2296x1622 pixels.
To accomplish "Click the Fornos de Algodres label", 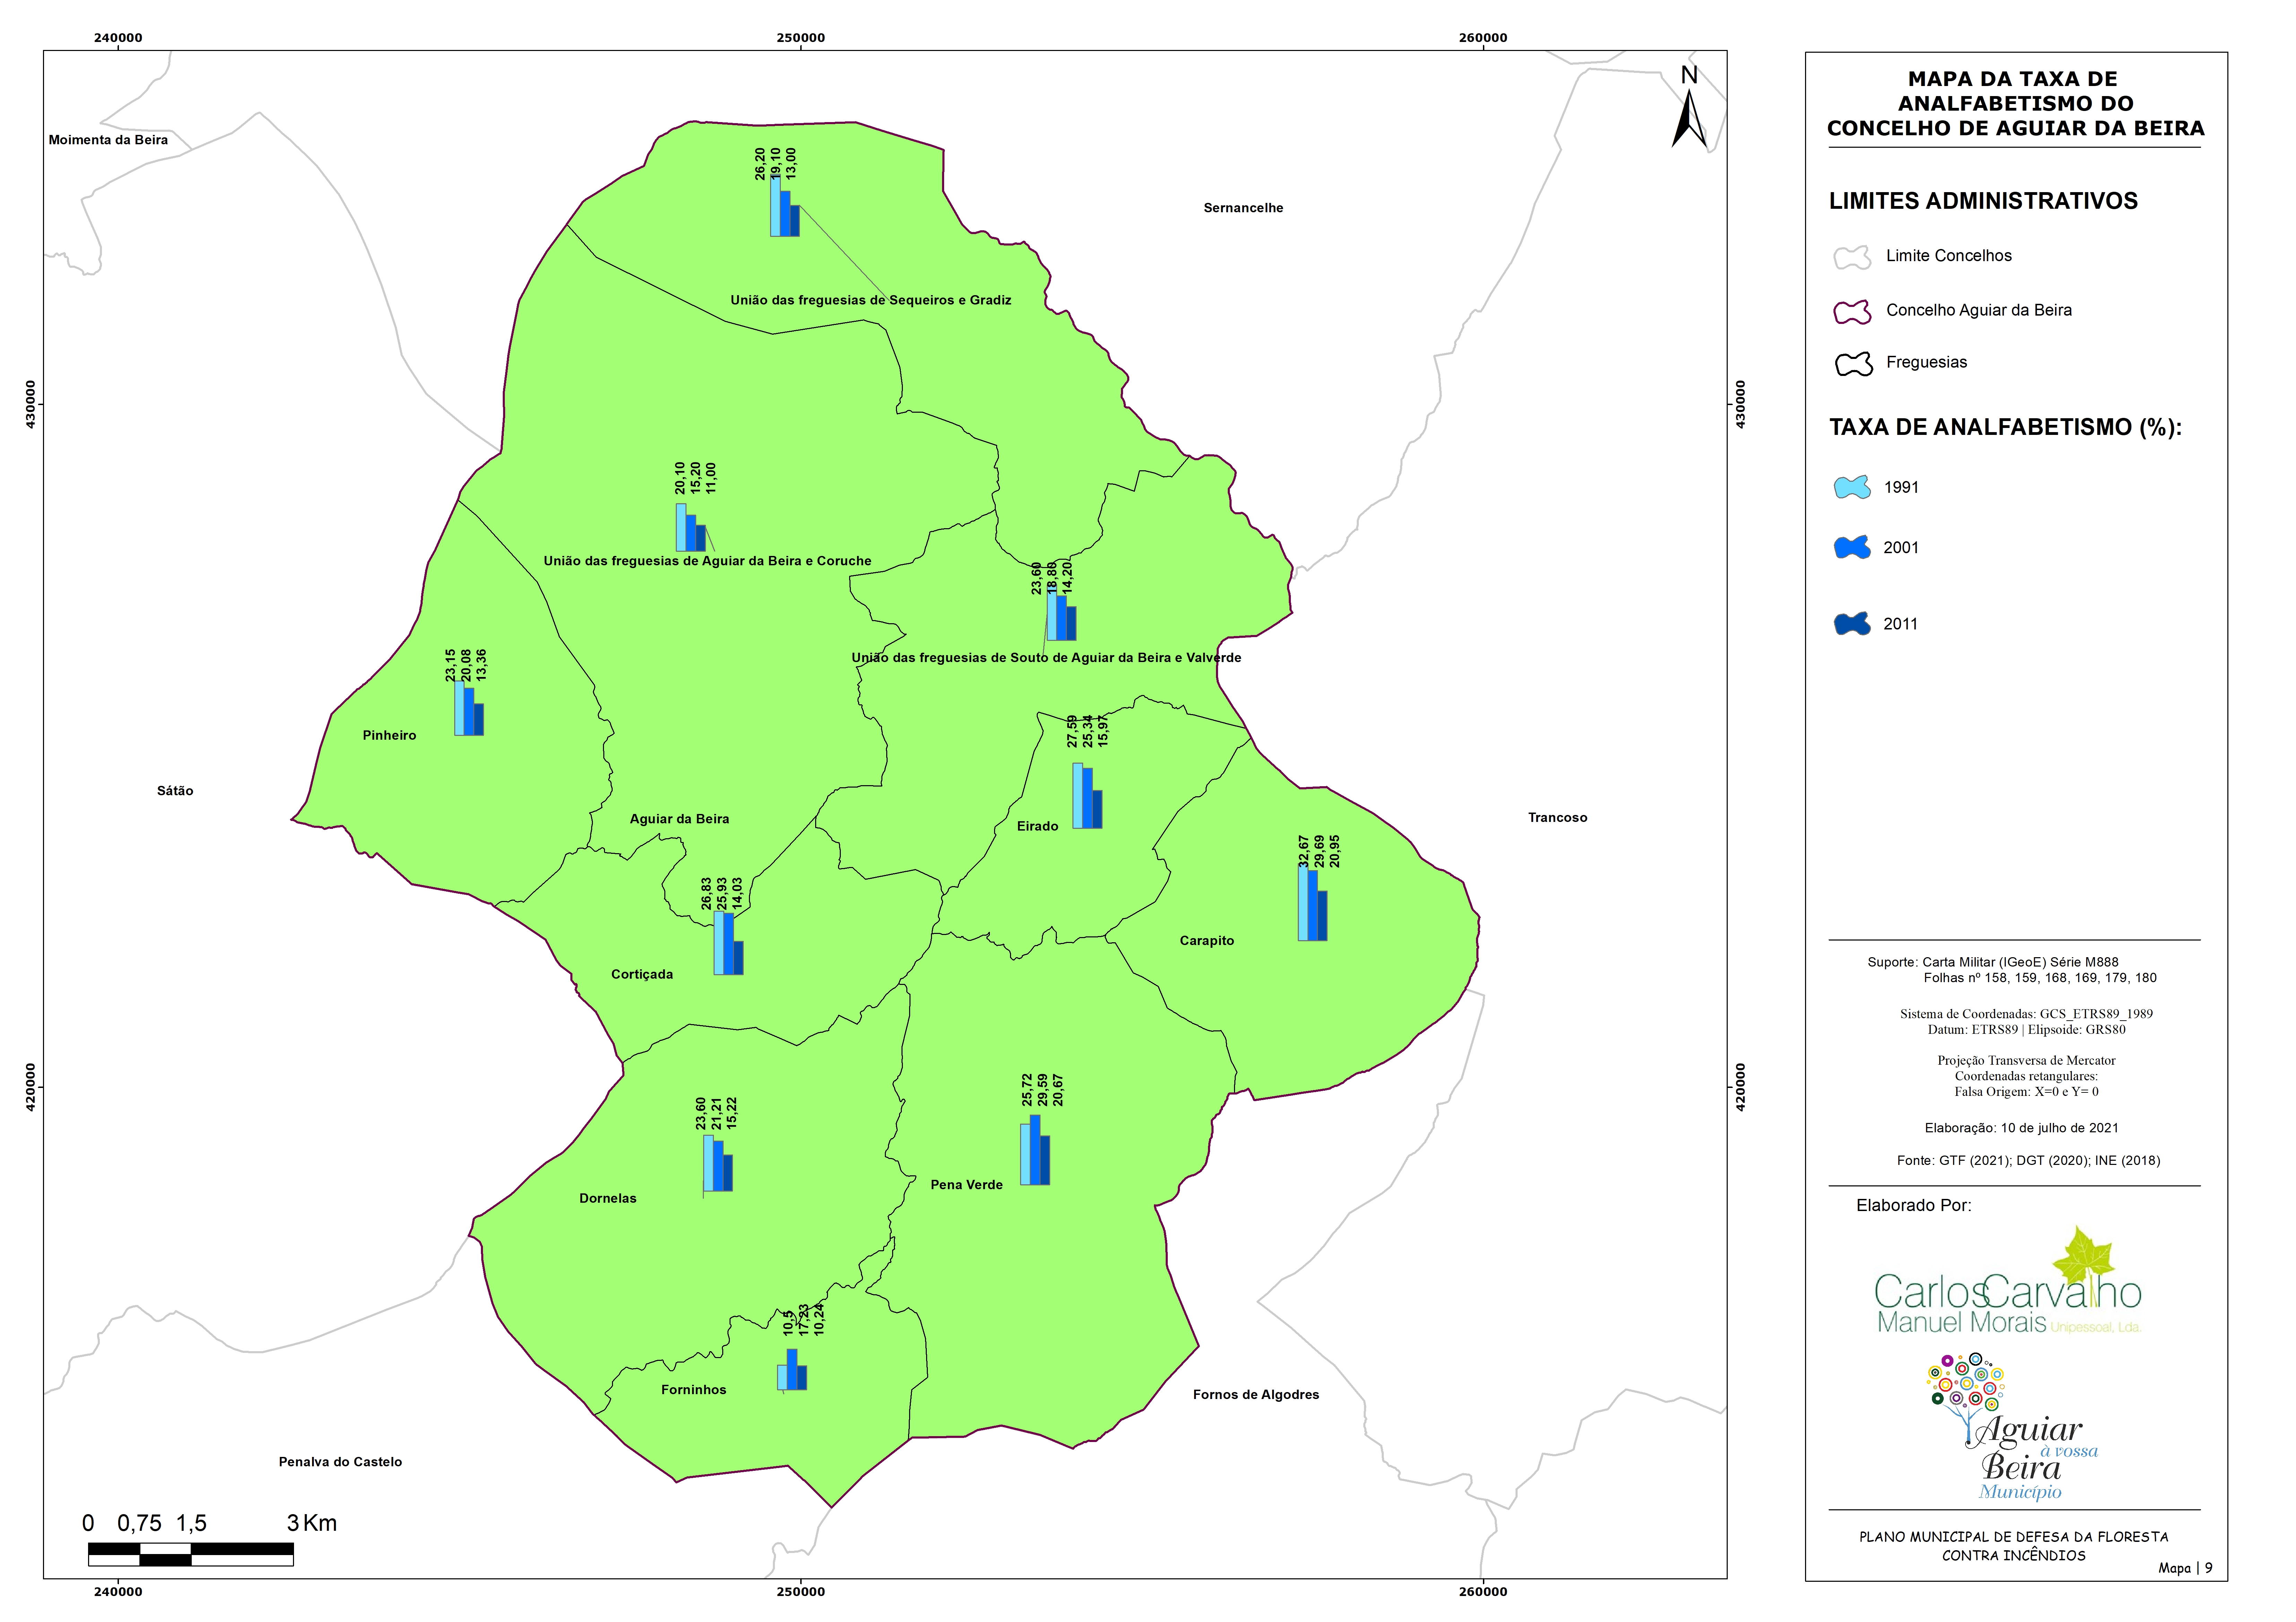I will [x=1256, y=1395].
